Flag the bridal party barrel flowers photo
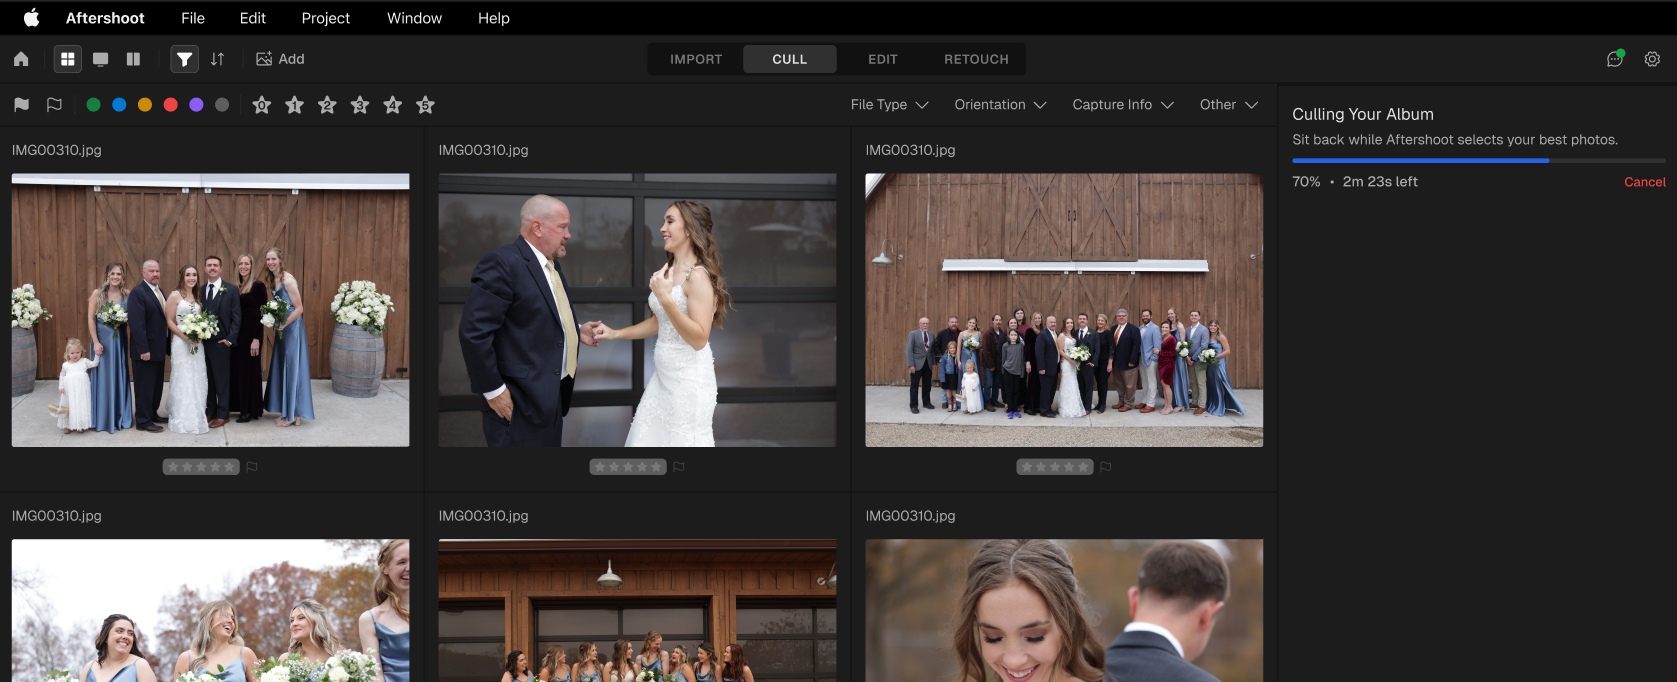The image size is (1677, 682). pos(252,467)
